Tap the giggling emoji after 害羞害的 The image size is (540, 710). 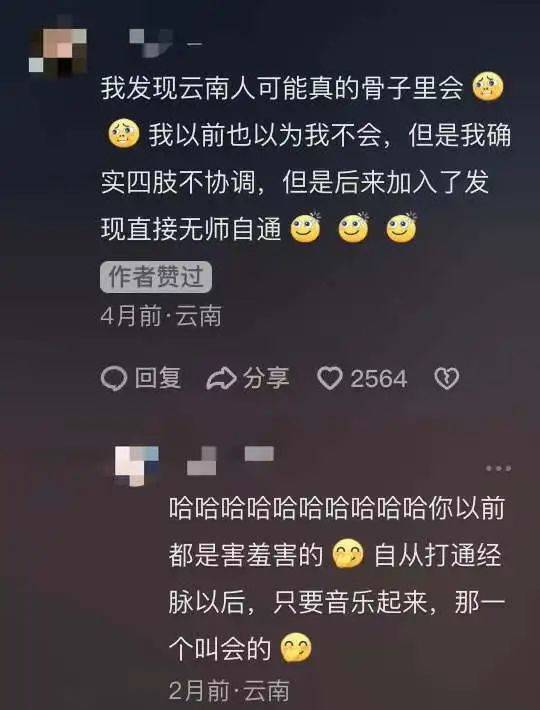pyautogui.click(x=348, y=554)
